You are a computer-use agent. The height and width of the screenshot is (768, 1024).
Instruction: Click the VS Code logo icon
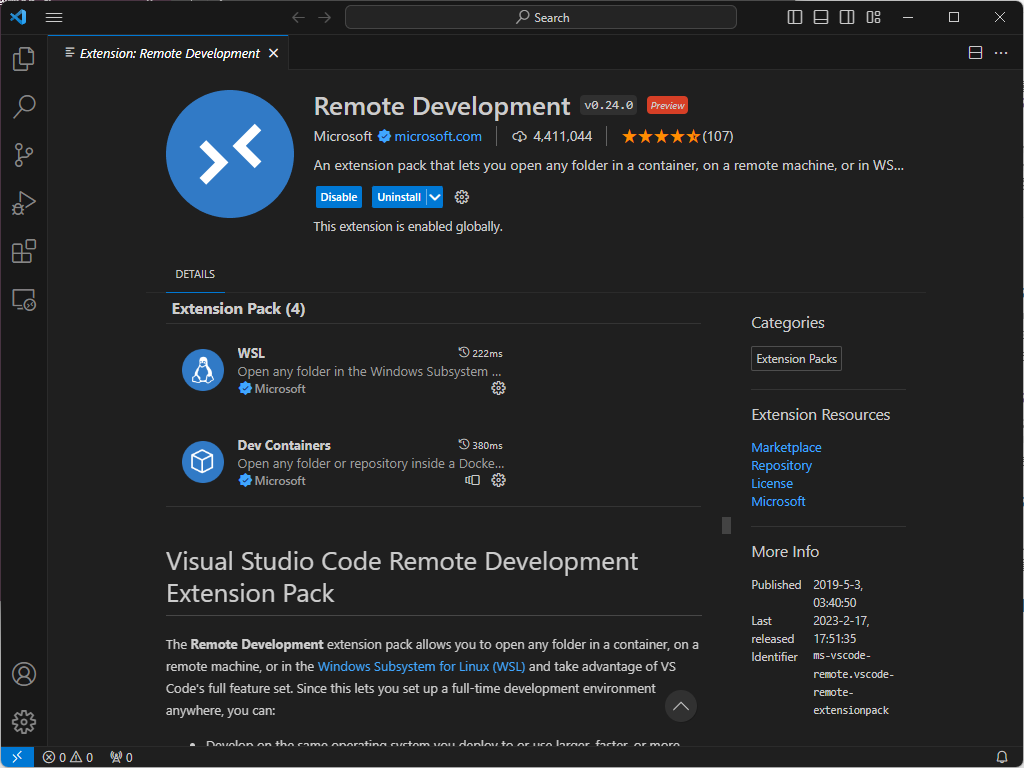tap(18, 17)
